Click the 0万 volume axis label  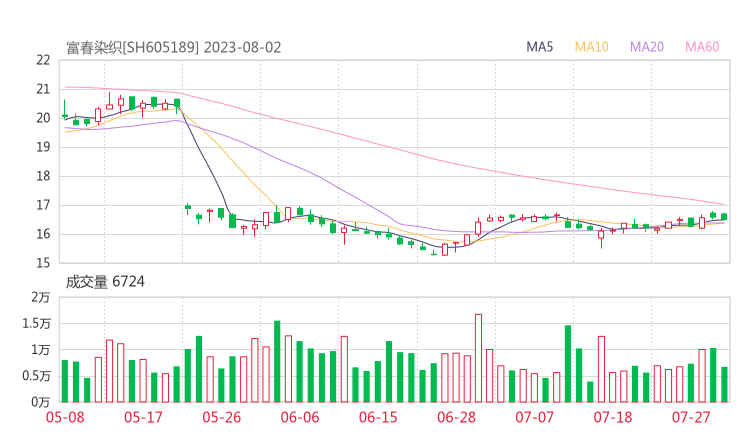click(x=41, y=402)
